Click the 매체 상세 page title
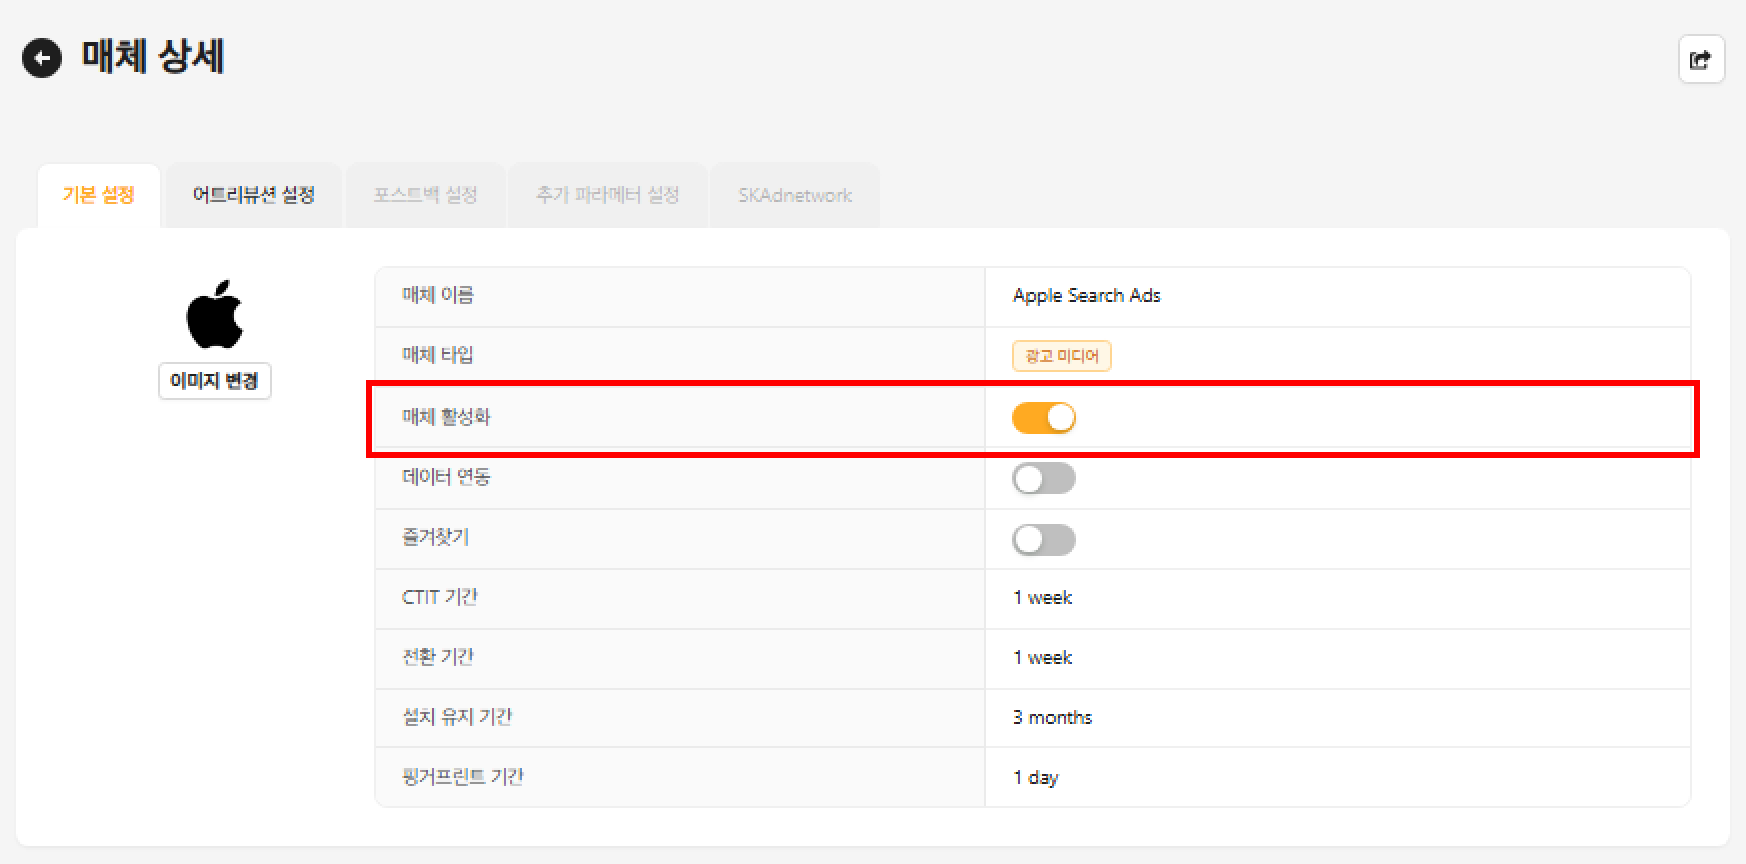The image size is (1746, 864). pos(153,57)
